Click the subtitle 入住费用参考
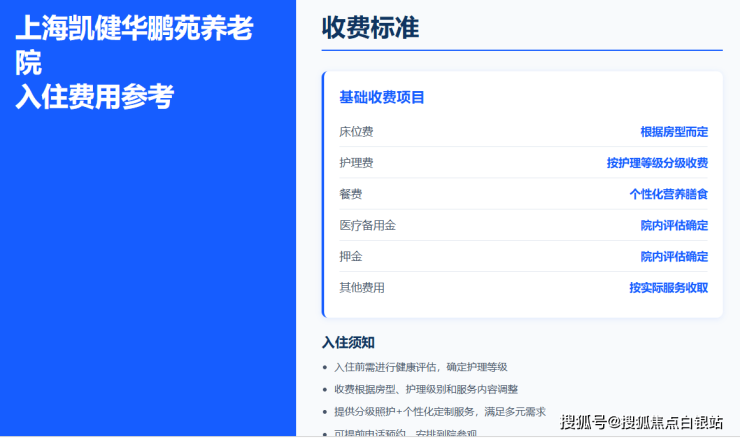Image resolution: width=740 pixels, height=438 pixels. point(94,96)
